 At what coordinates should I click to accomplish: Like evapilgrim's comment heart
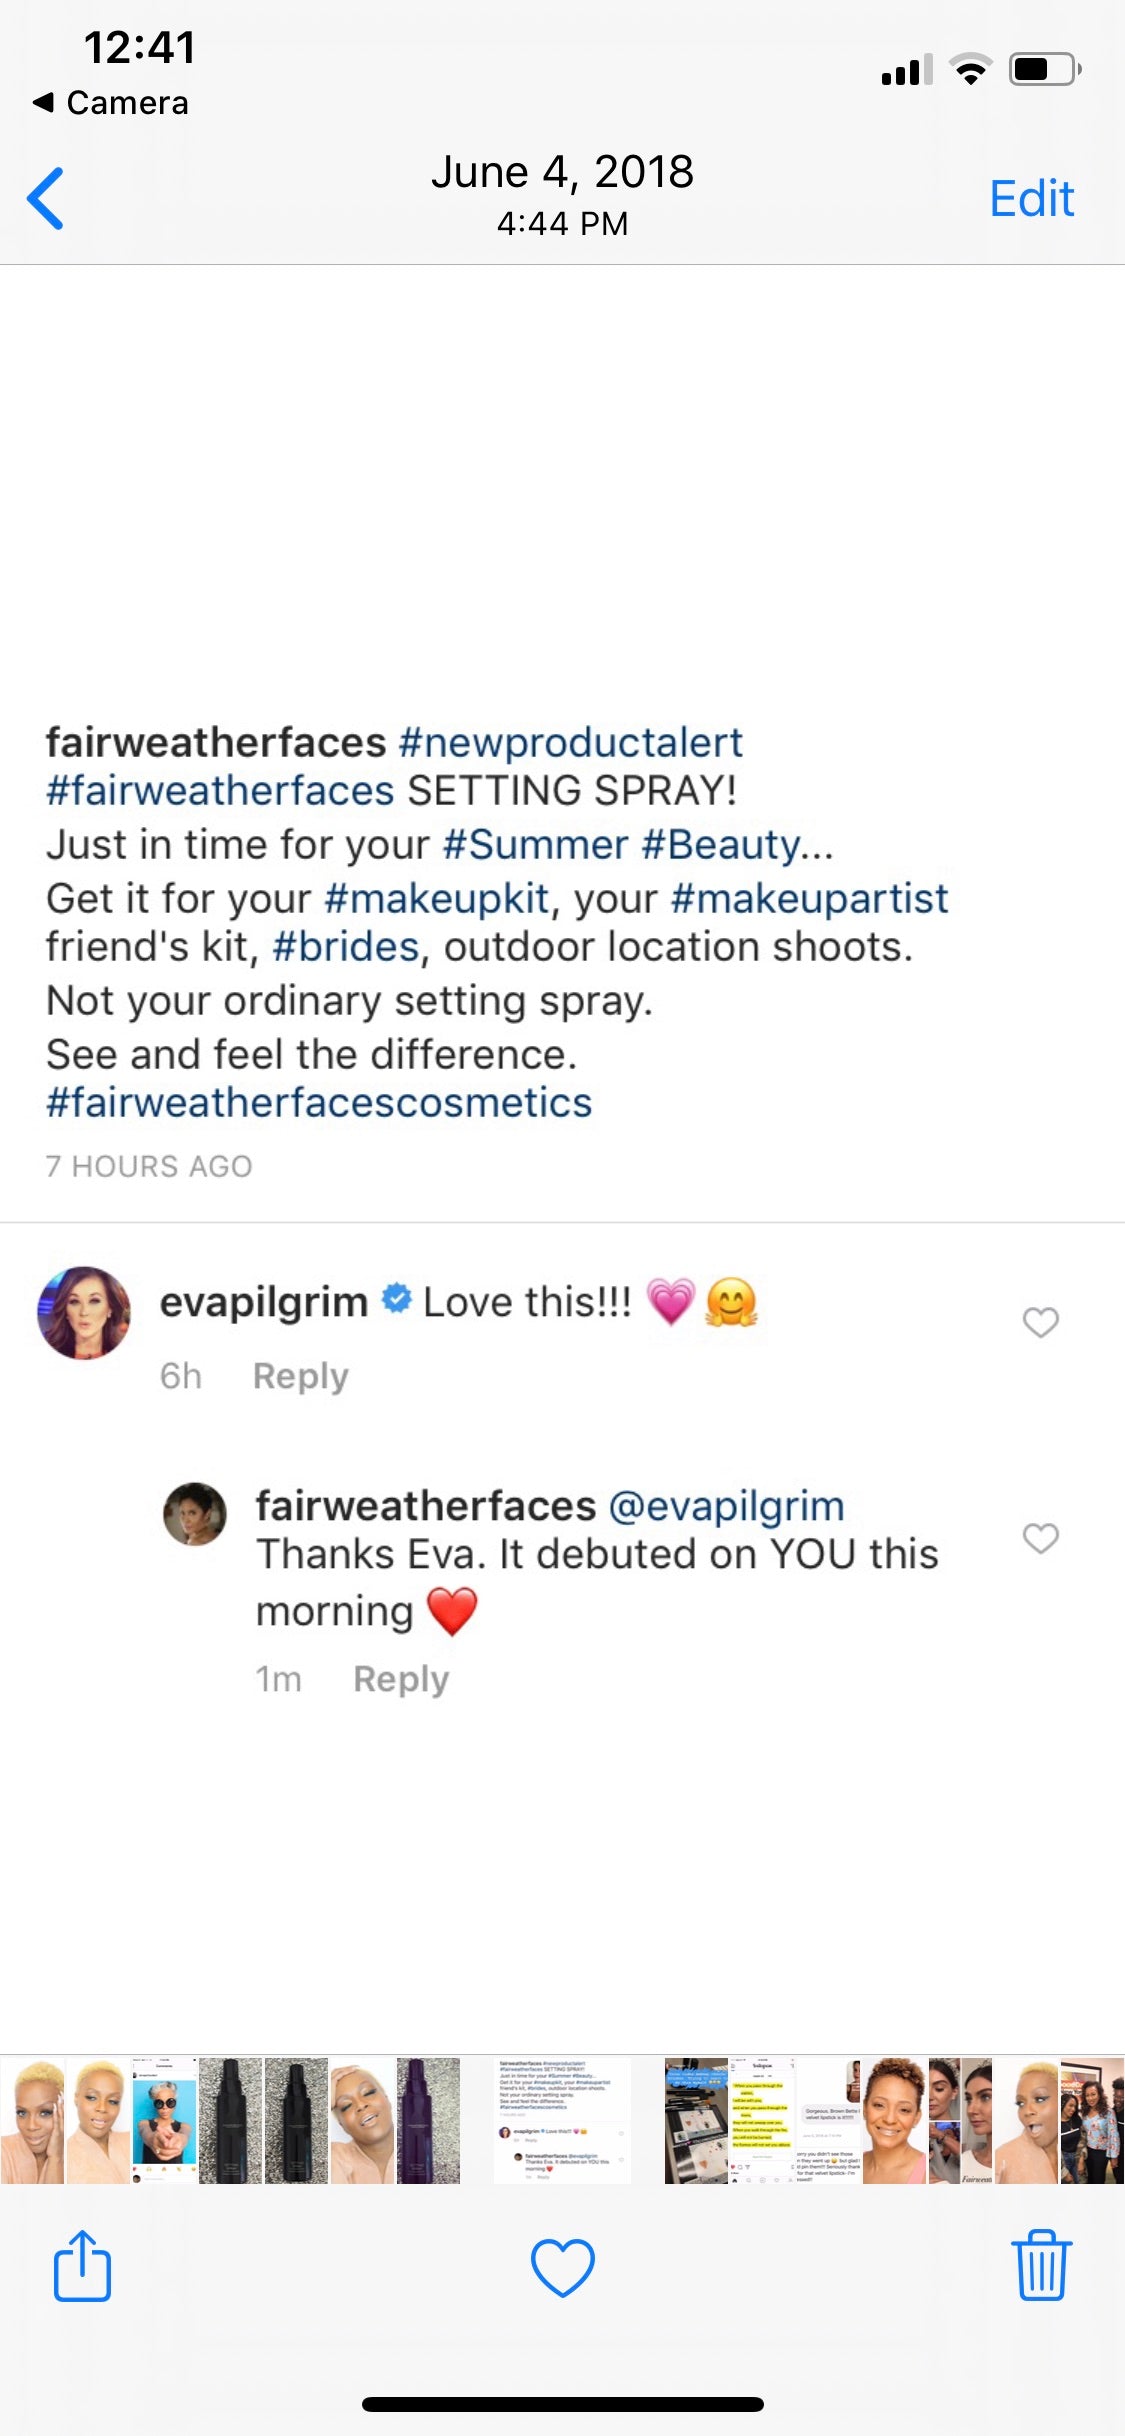pyautogui.click(x=1040, y=1322)
